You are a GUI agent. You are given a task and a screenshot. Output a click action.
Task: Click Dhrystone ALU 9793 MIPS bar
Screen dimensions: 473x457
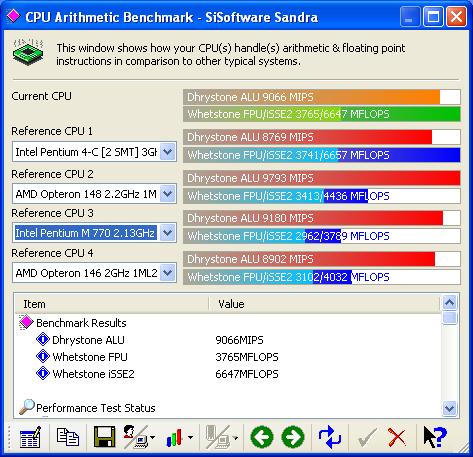pyautogui.click(x=322, y=178)
